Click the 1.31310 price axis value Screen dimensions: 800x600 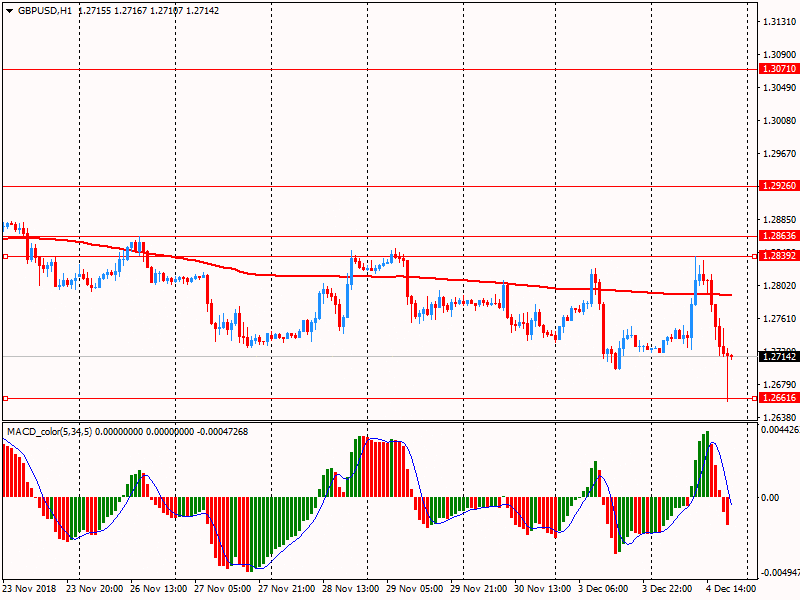point(777,21)
